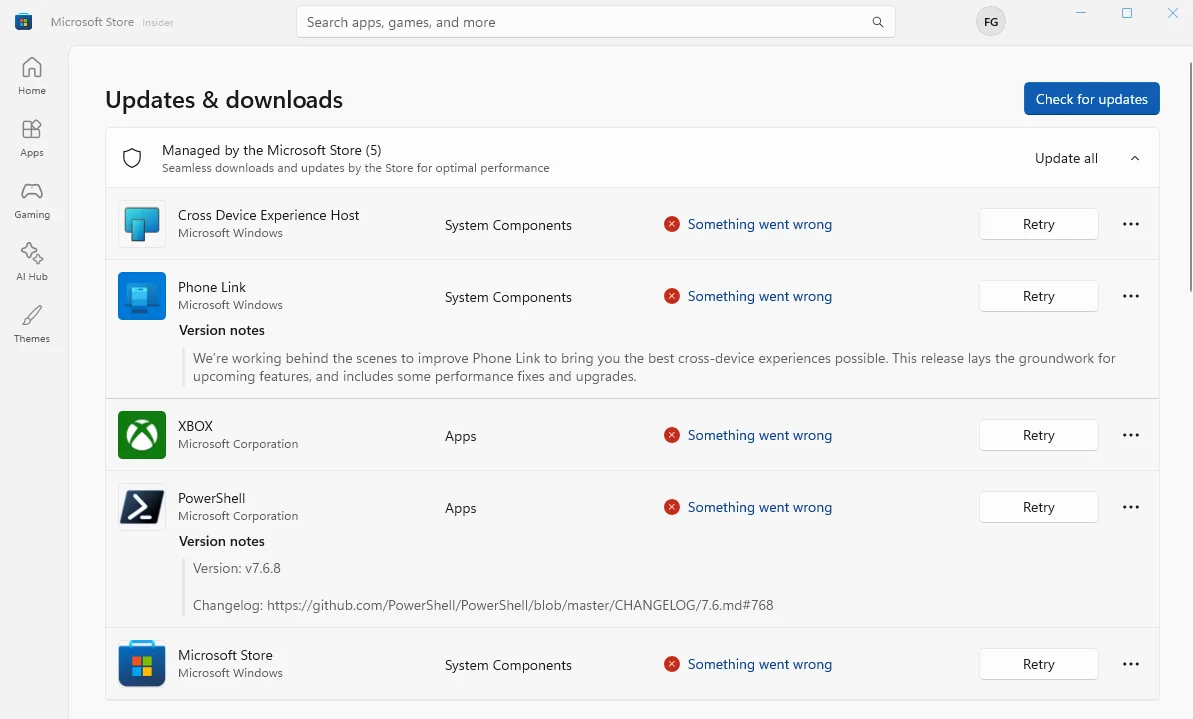Image resolution: width=1193 pixels, height=719 pixels.
Task: Open AI Hub from sidebar
Action: click(32, 262)
